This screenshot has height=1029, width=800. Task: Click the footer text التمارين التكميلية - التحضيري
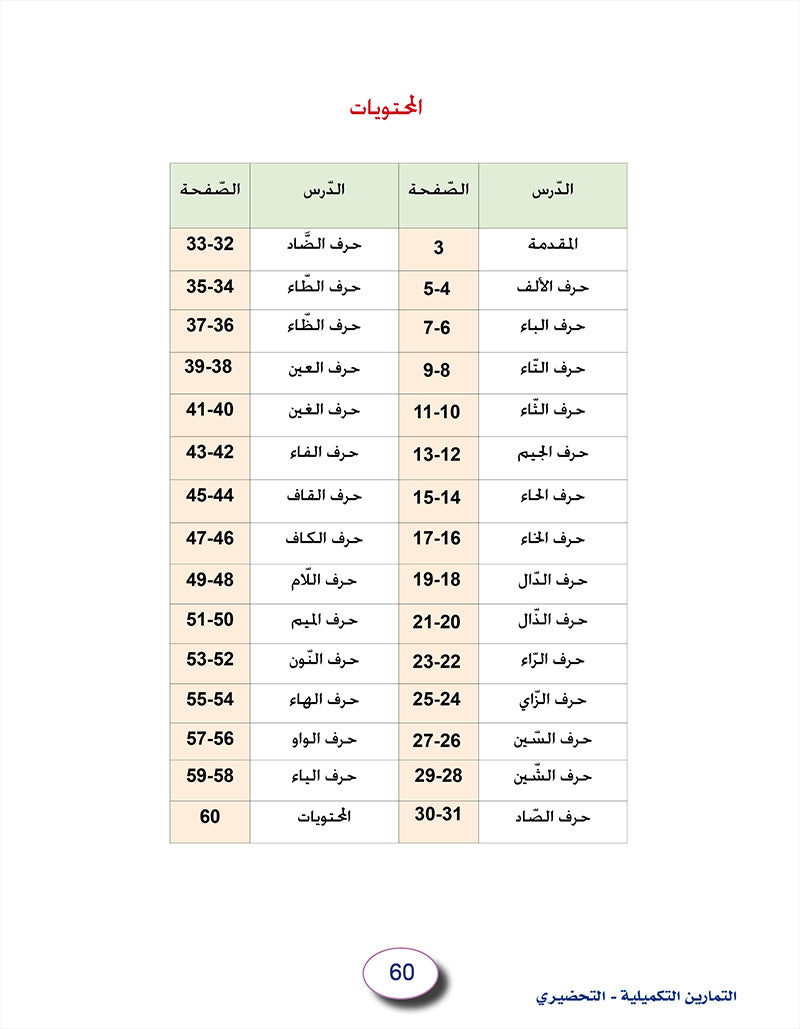point(636,996)
